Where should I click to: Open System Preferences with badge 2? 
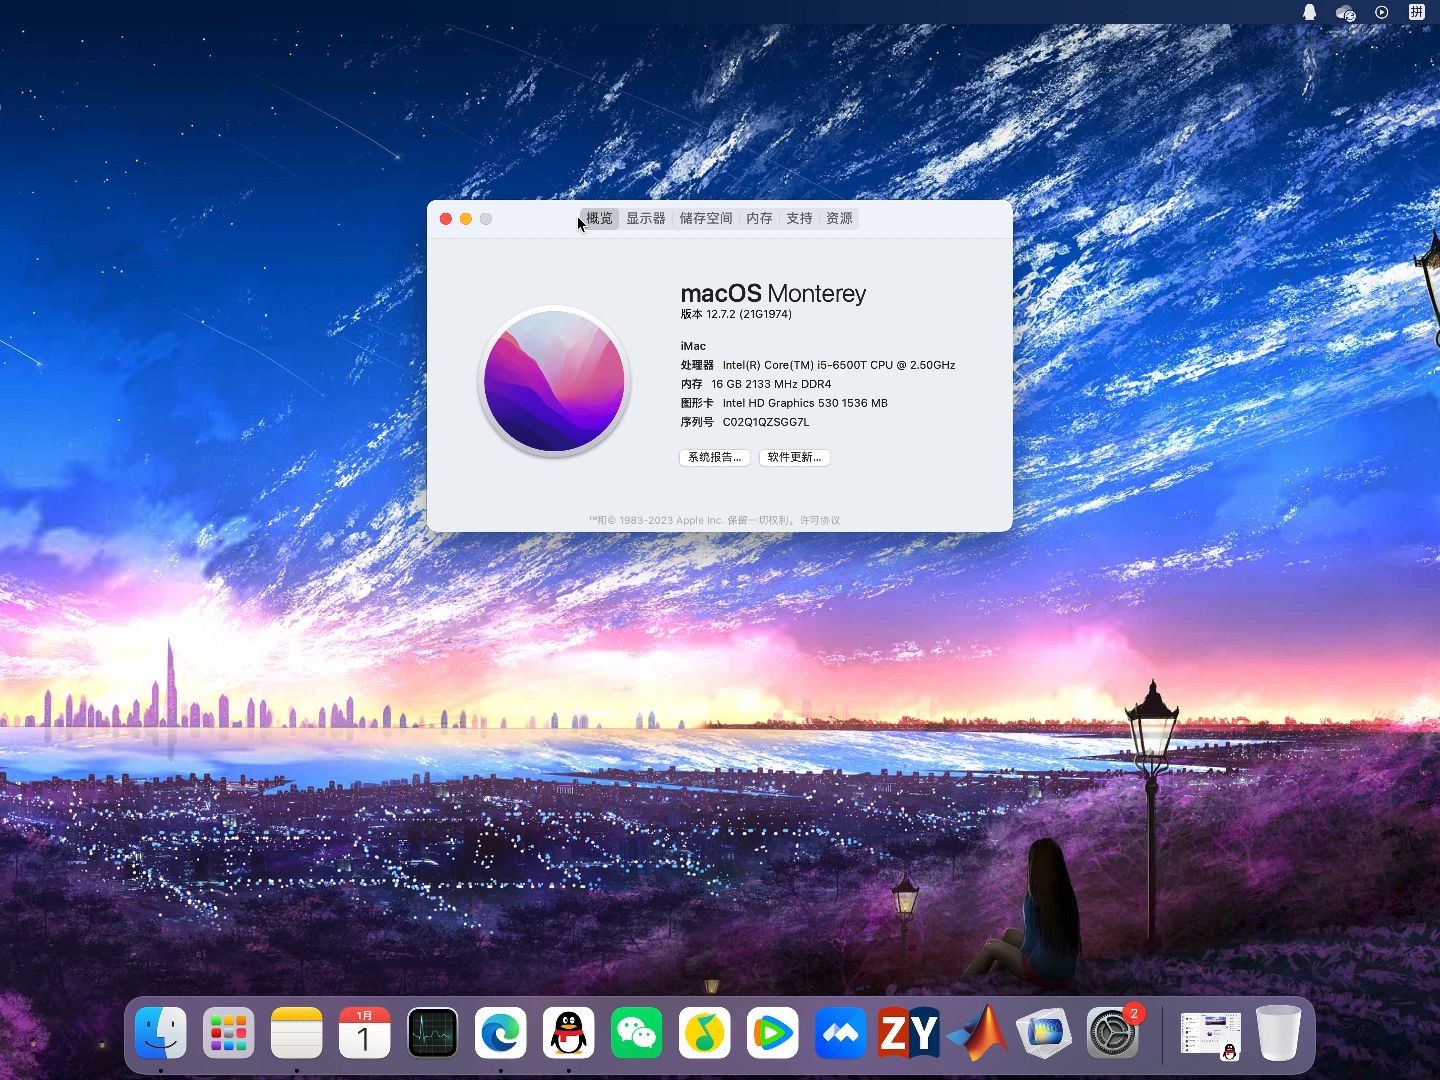pos(1113,1033)
